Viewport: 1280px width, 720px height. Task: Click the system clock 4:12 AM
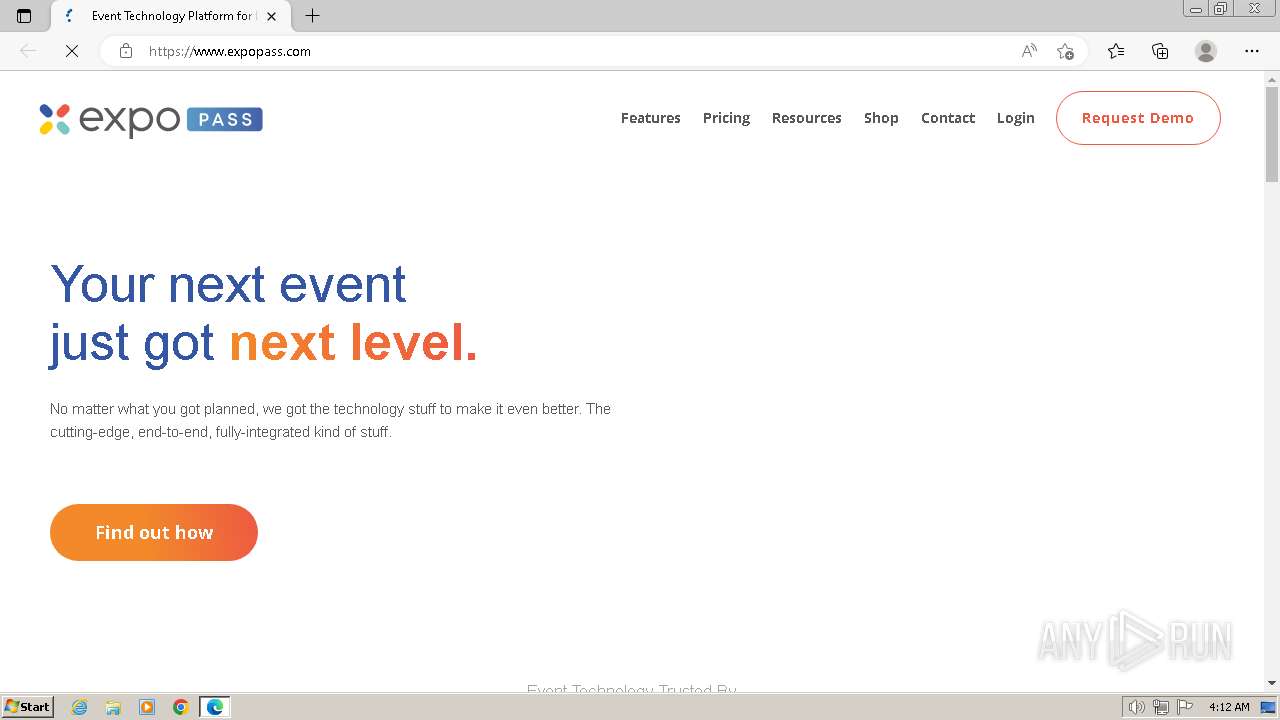click(1229, 707)
